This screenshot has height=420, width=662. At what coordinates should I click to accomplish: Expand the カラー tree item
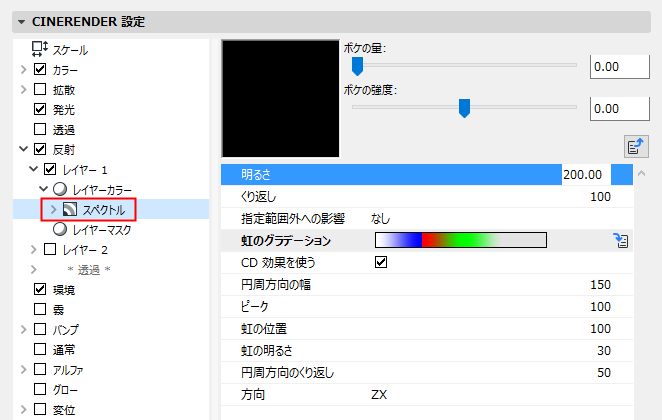(24, 69)
